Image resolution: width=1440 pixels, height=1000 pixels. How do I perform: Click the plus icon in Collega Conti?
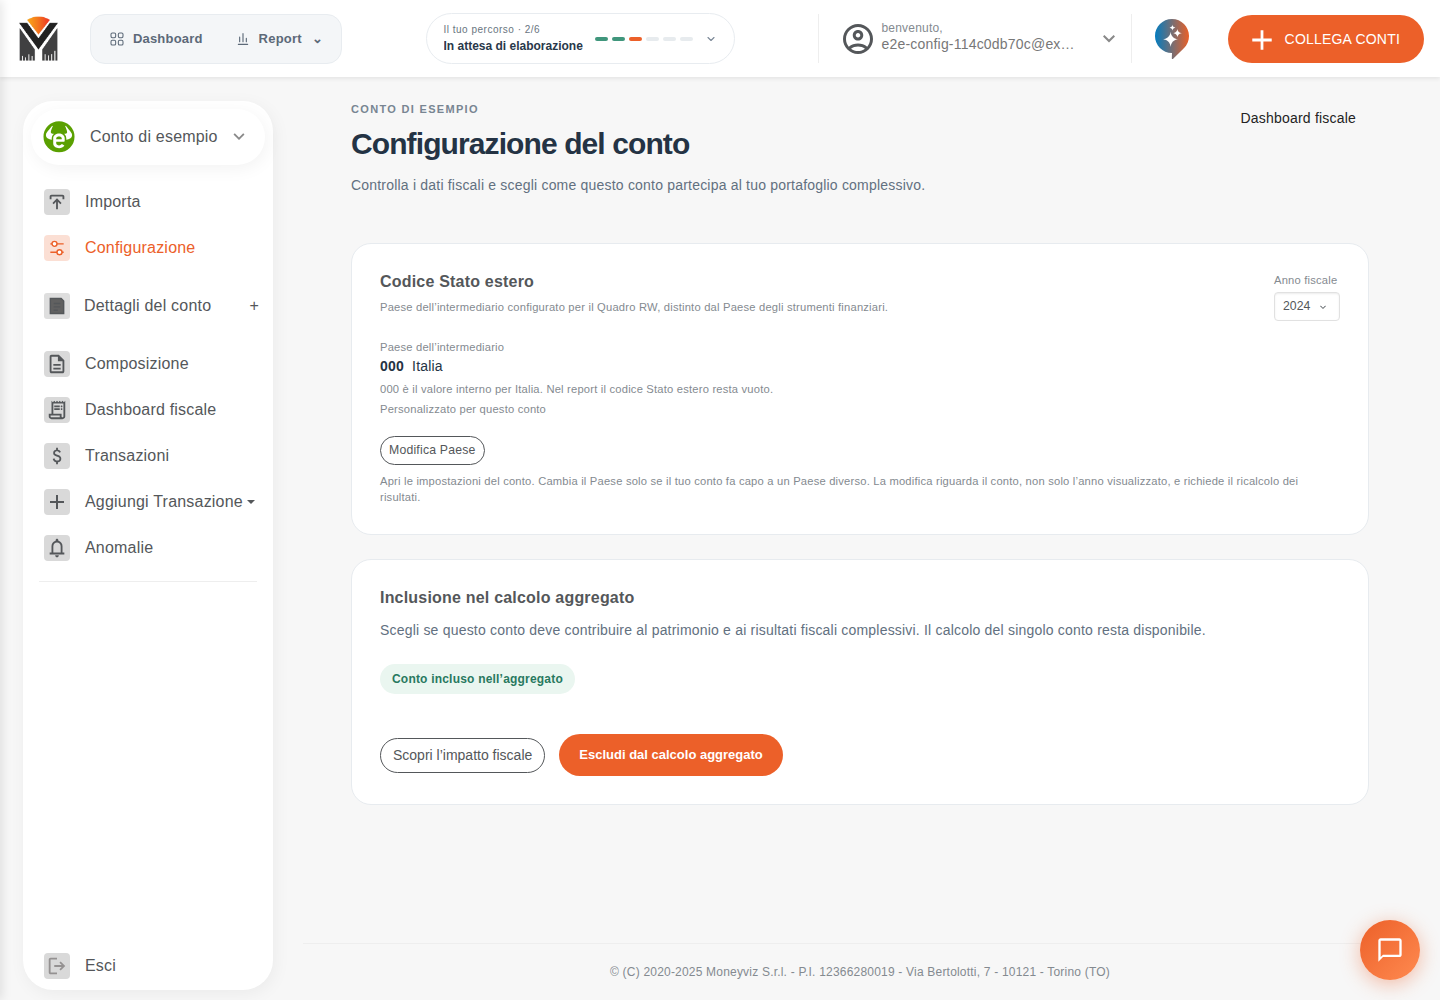pyautogui.click(x=1262, y=40)
